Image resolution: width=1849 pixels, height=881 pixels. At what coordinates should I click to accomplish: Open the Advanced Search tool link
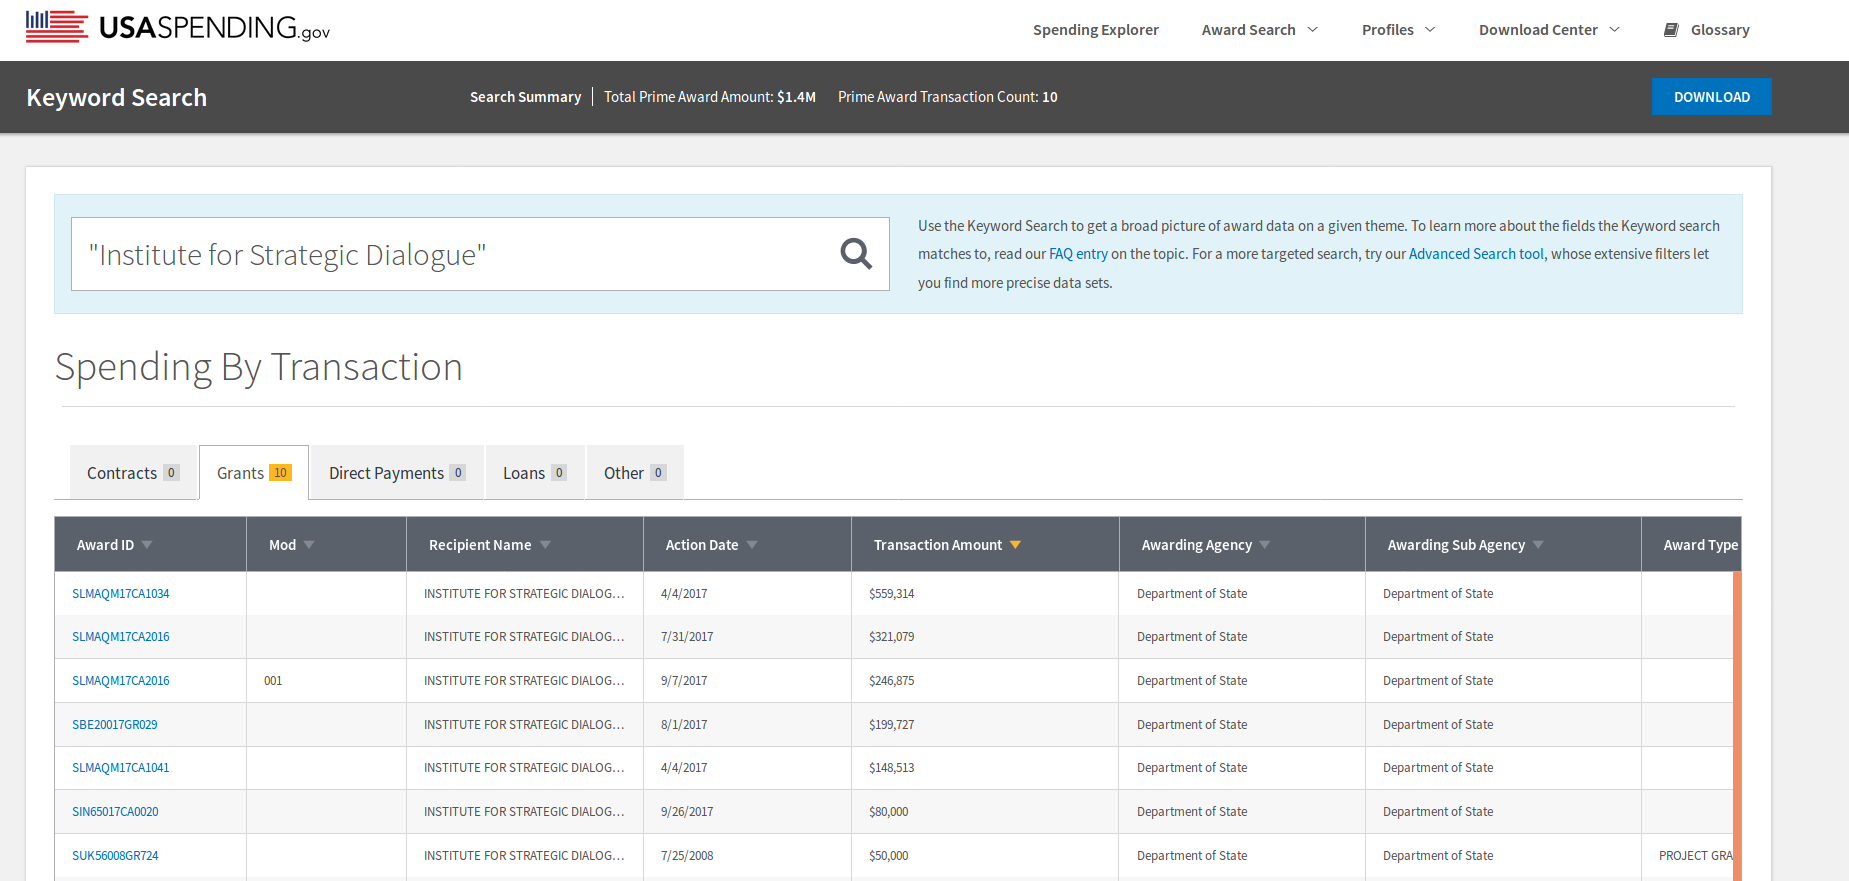(1476, 254)
